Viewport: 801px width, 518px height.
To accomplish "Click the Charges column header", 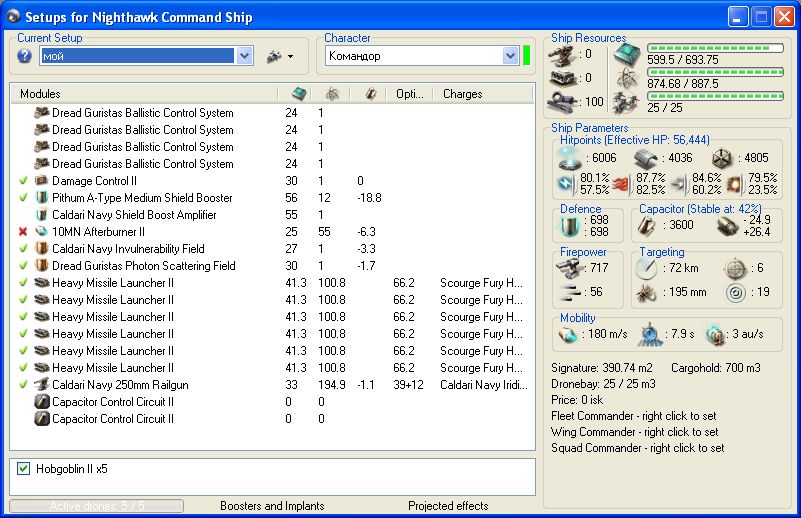I will point(461,94).
